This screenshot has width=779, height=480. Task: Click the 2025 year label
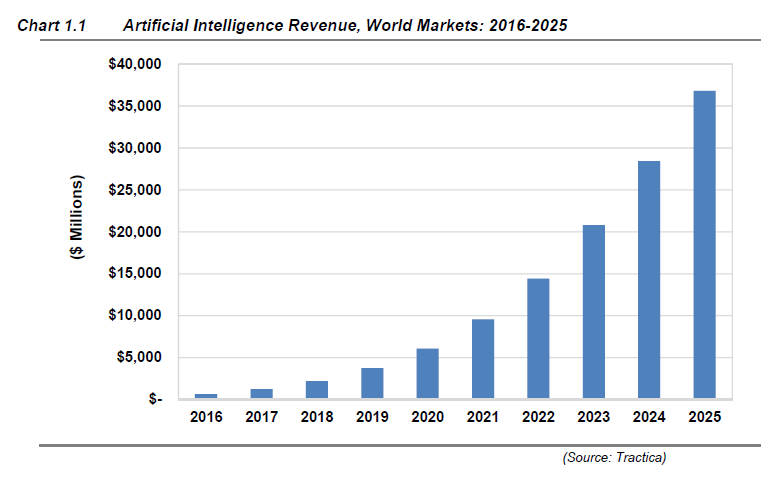click(x=704, y=417)
